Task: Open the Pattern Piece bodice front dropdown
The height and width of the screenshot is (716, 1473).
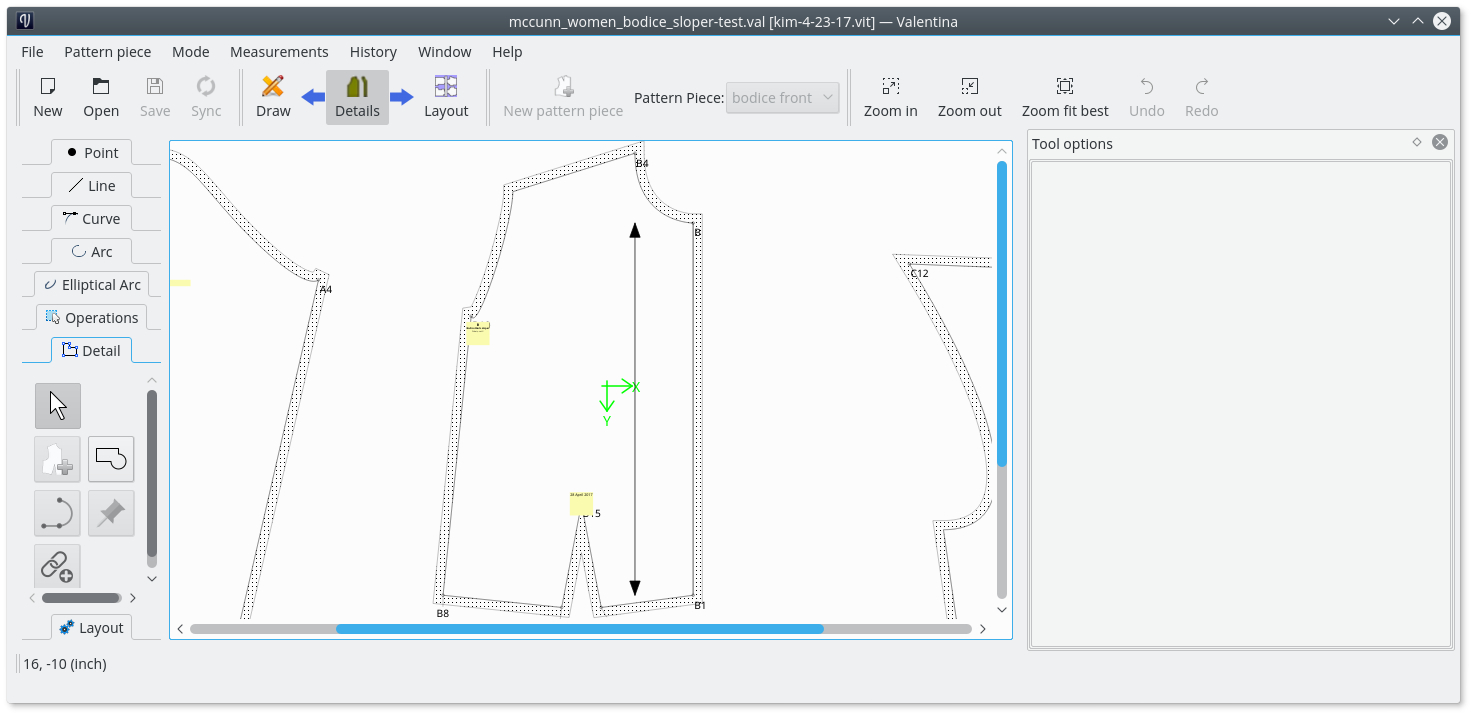Action: [x=782, y=98]
